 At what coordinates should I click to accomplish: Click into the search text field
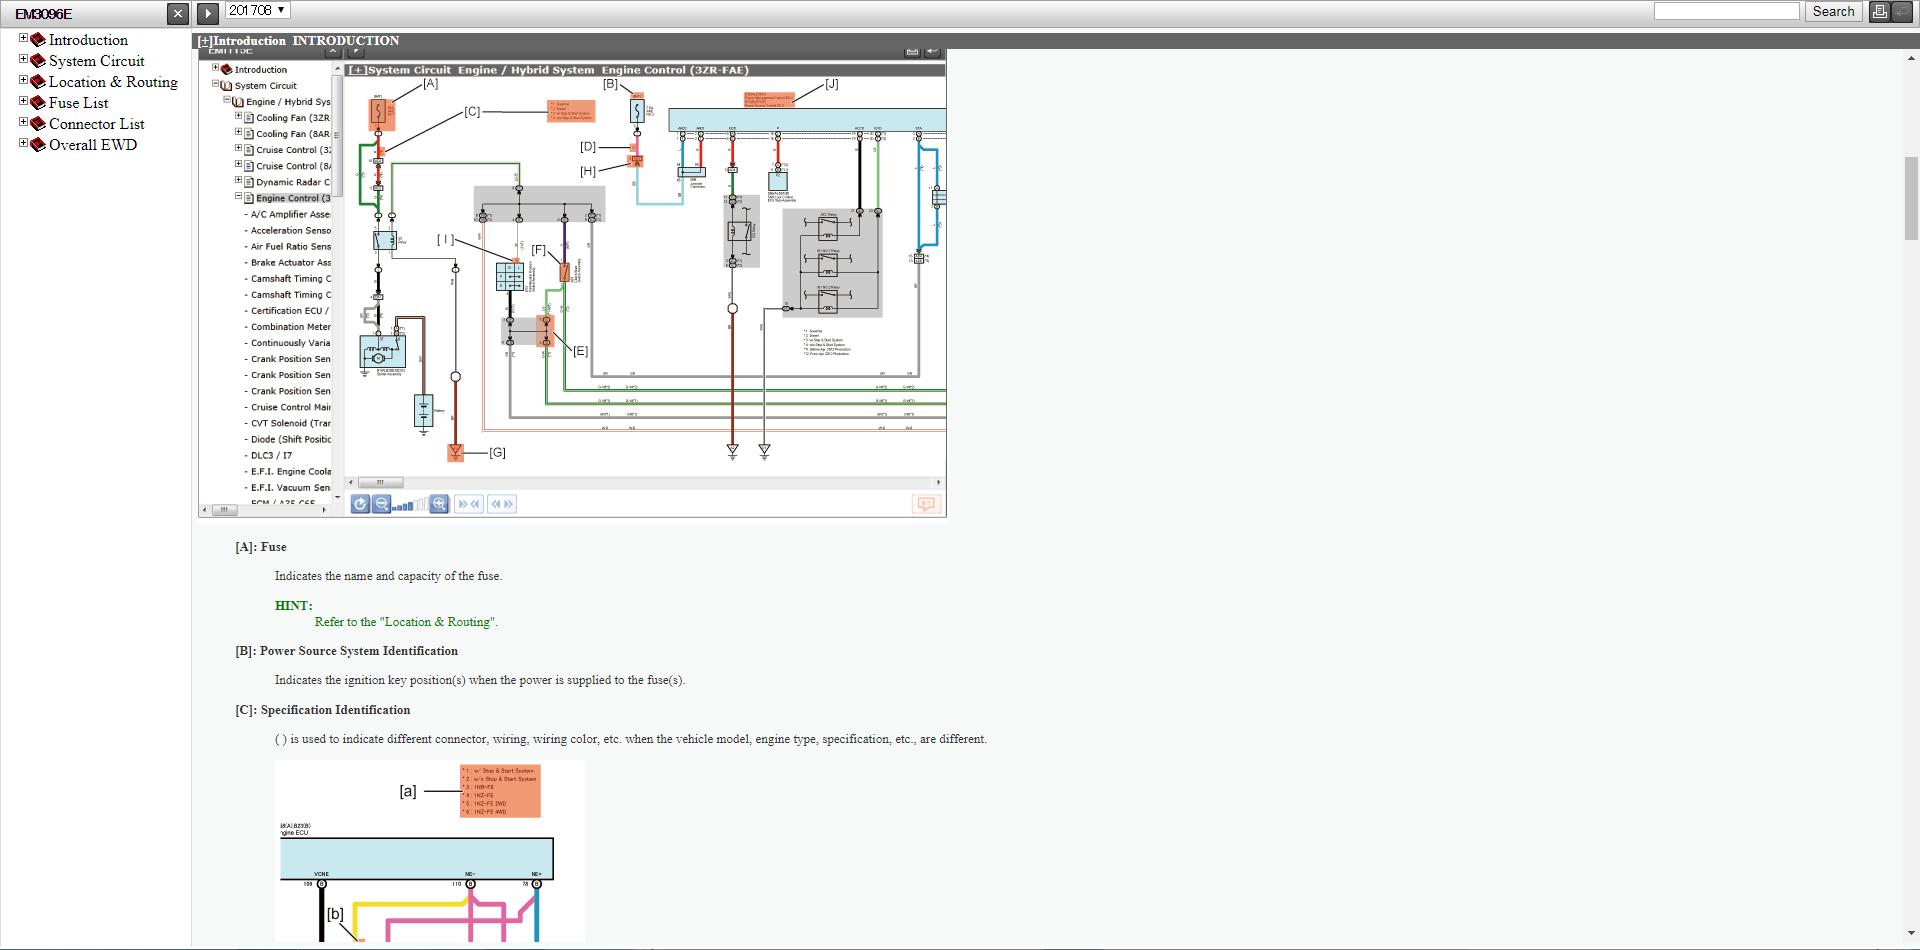point(1726,12)
